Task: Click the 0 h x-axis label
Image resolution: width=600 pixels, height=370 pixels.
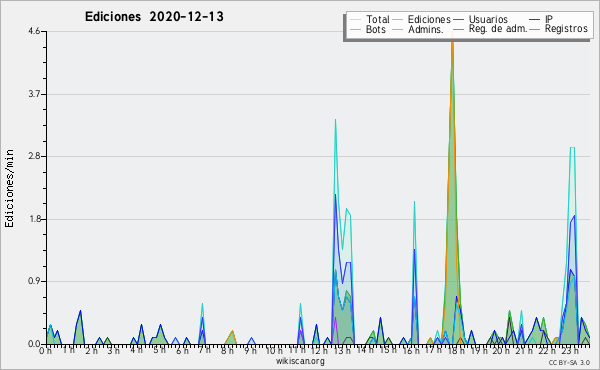Action: click(46, 351)
